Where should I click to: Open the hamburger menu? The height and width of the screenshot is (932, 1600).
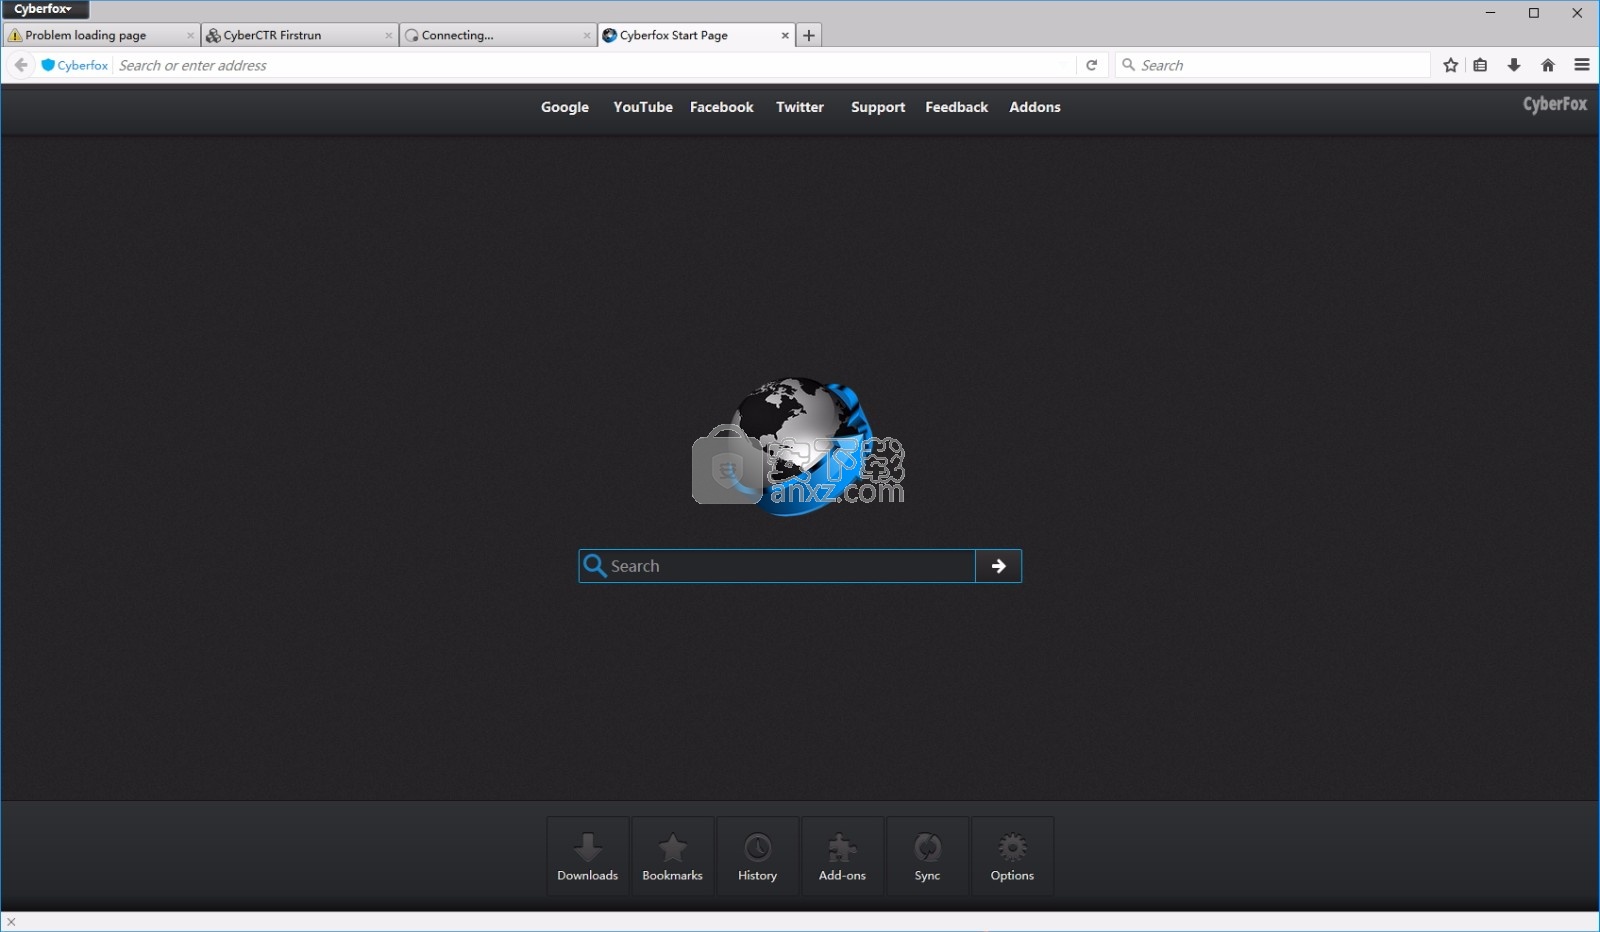[1582, 65]
